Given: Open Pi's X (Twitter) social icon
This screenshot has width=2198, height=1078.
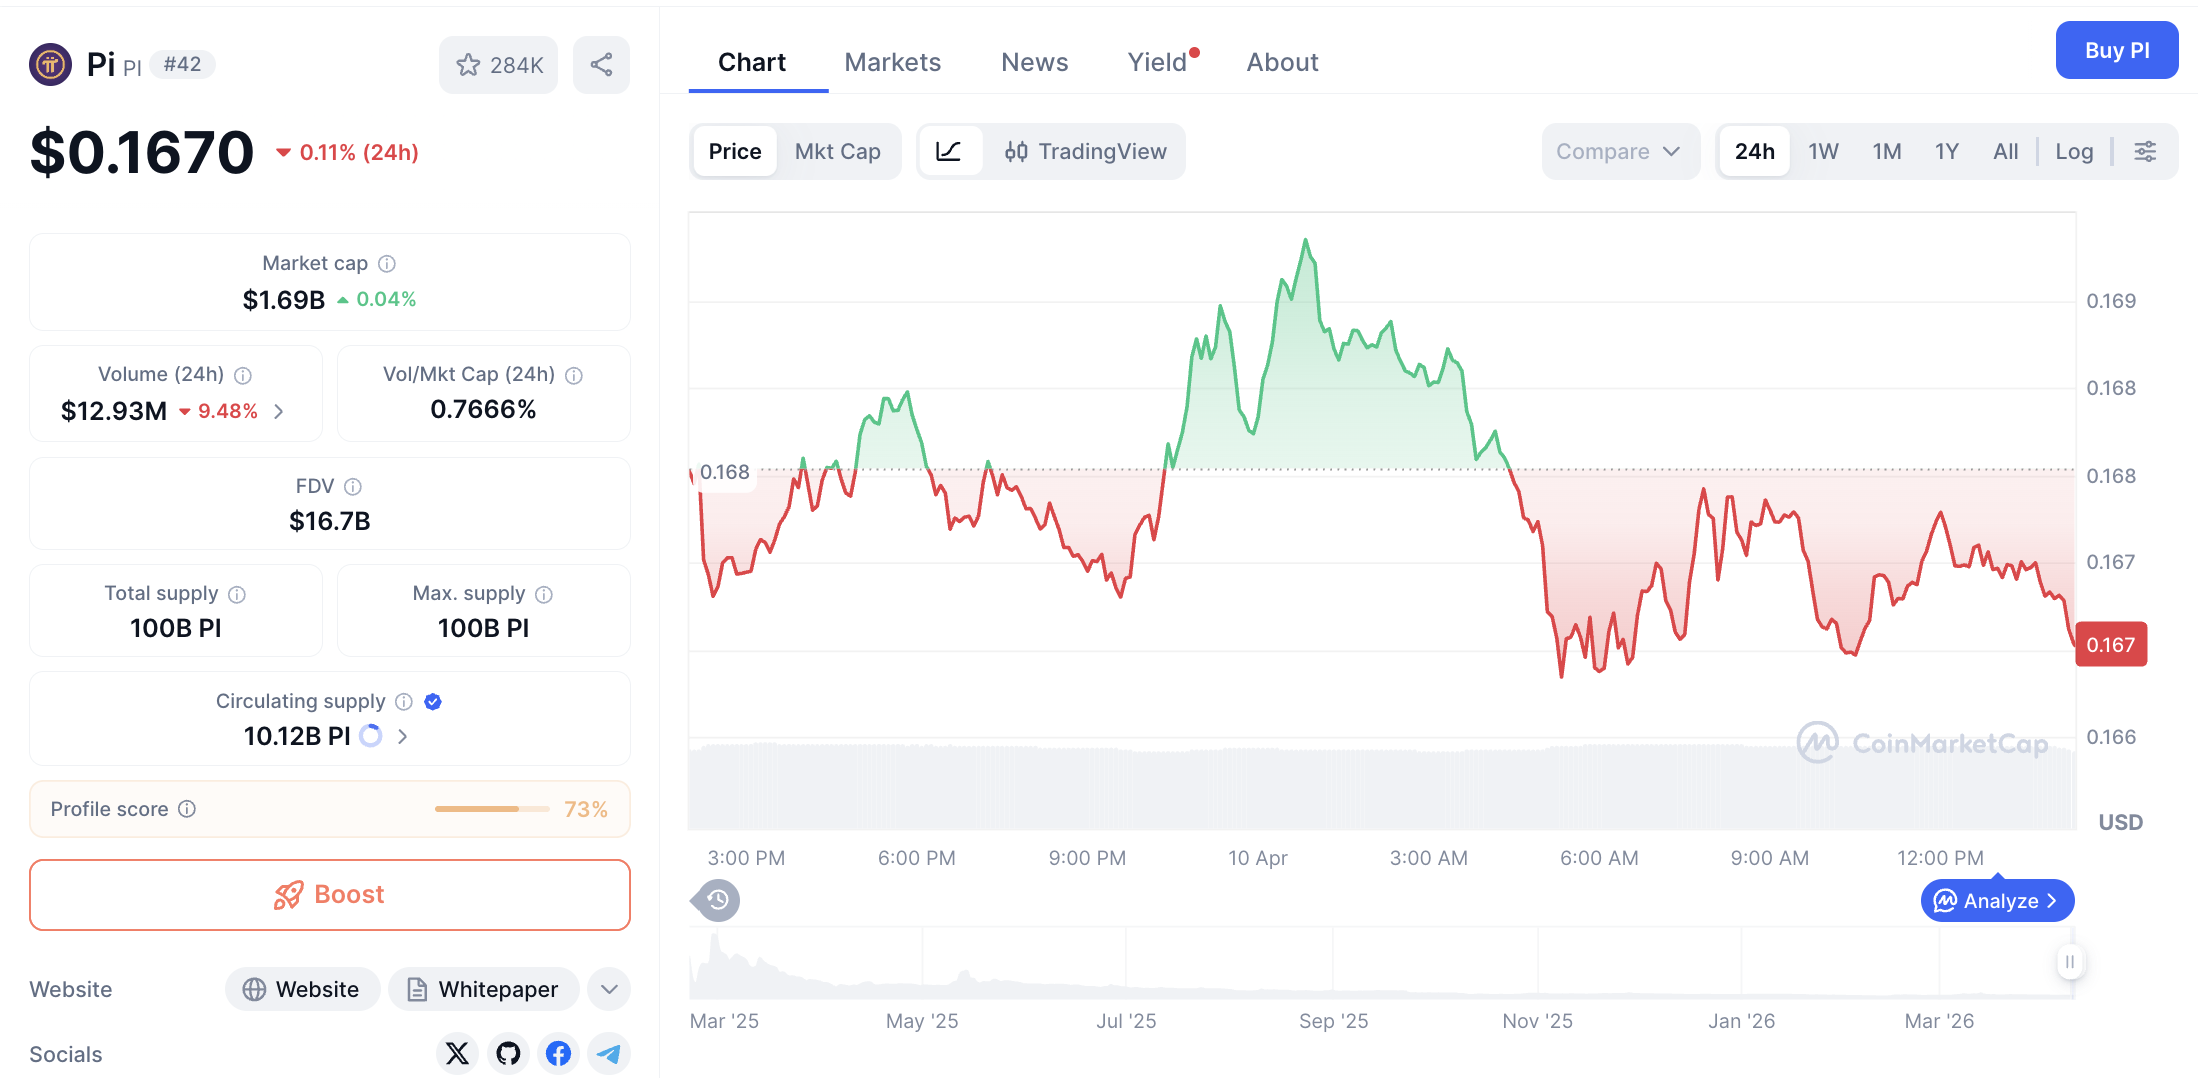Looking at the screenshot, I should point(457,1054).
